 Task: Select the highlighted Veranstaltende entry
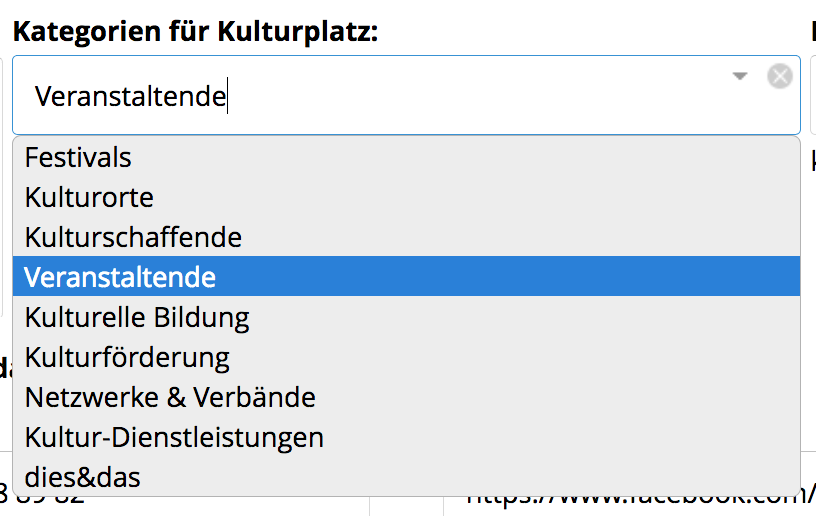coord(406,276)
